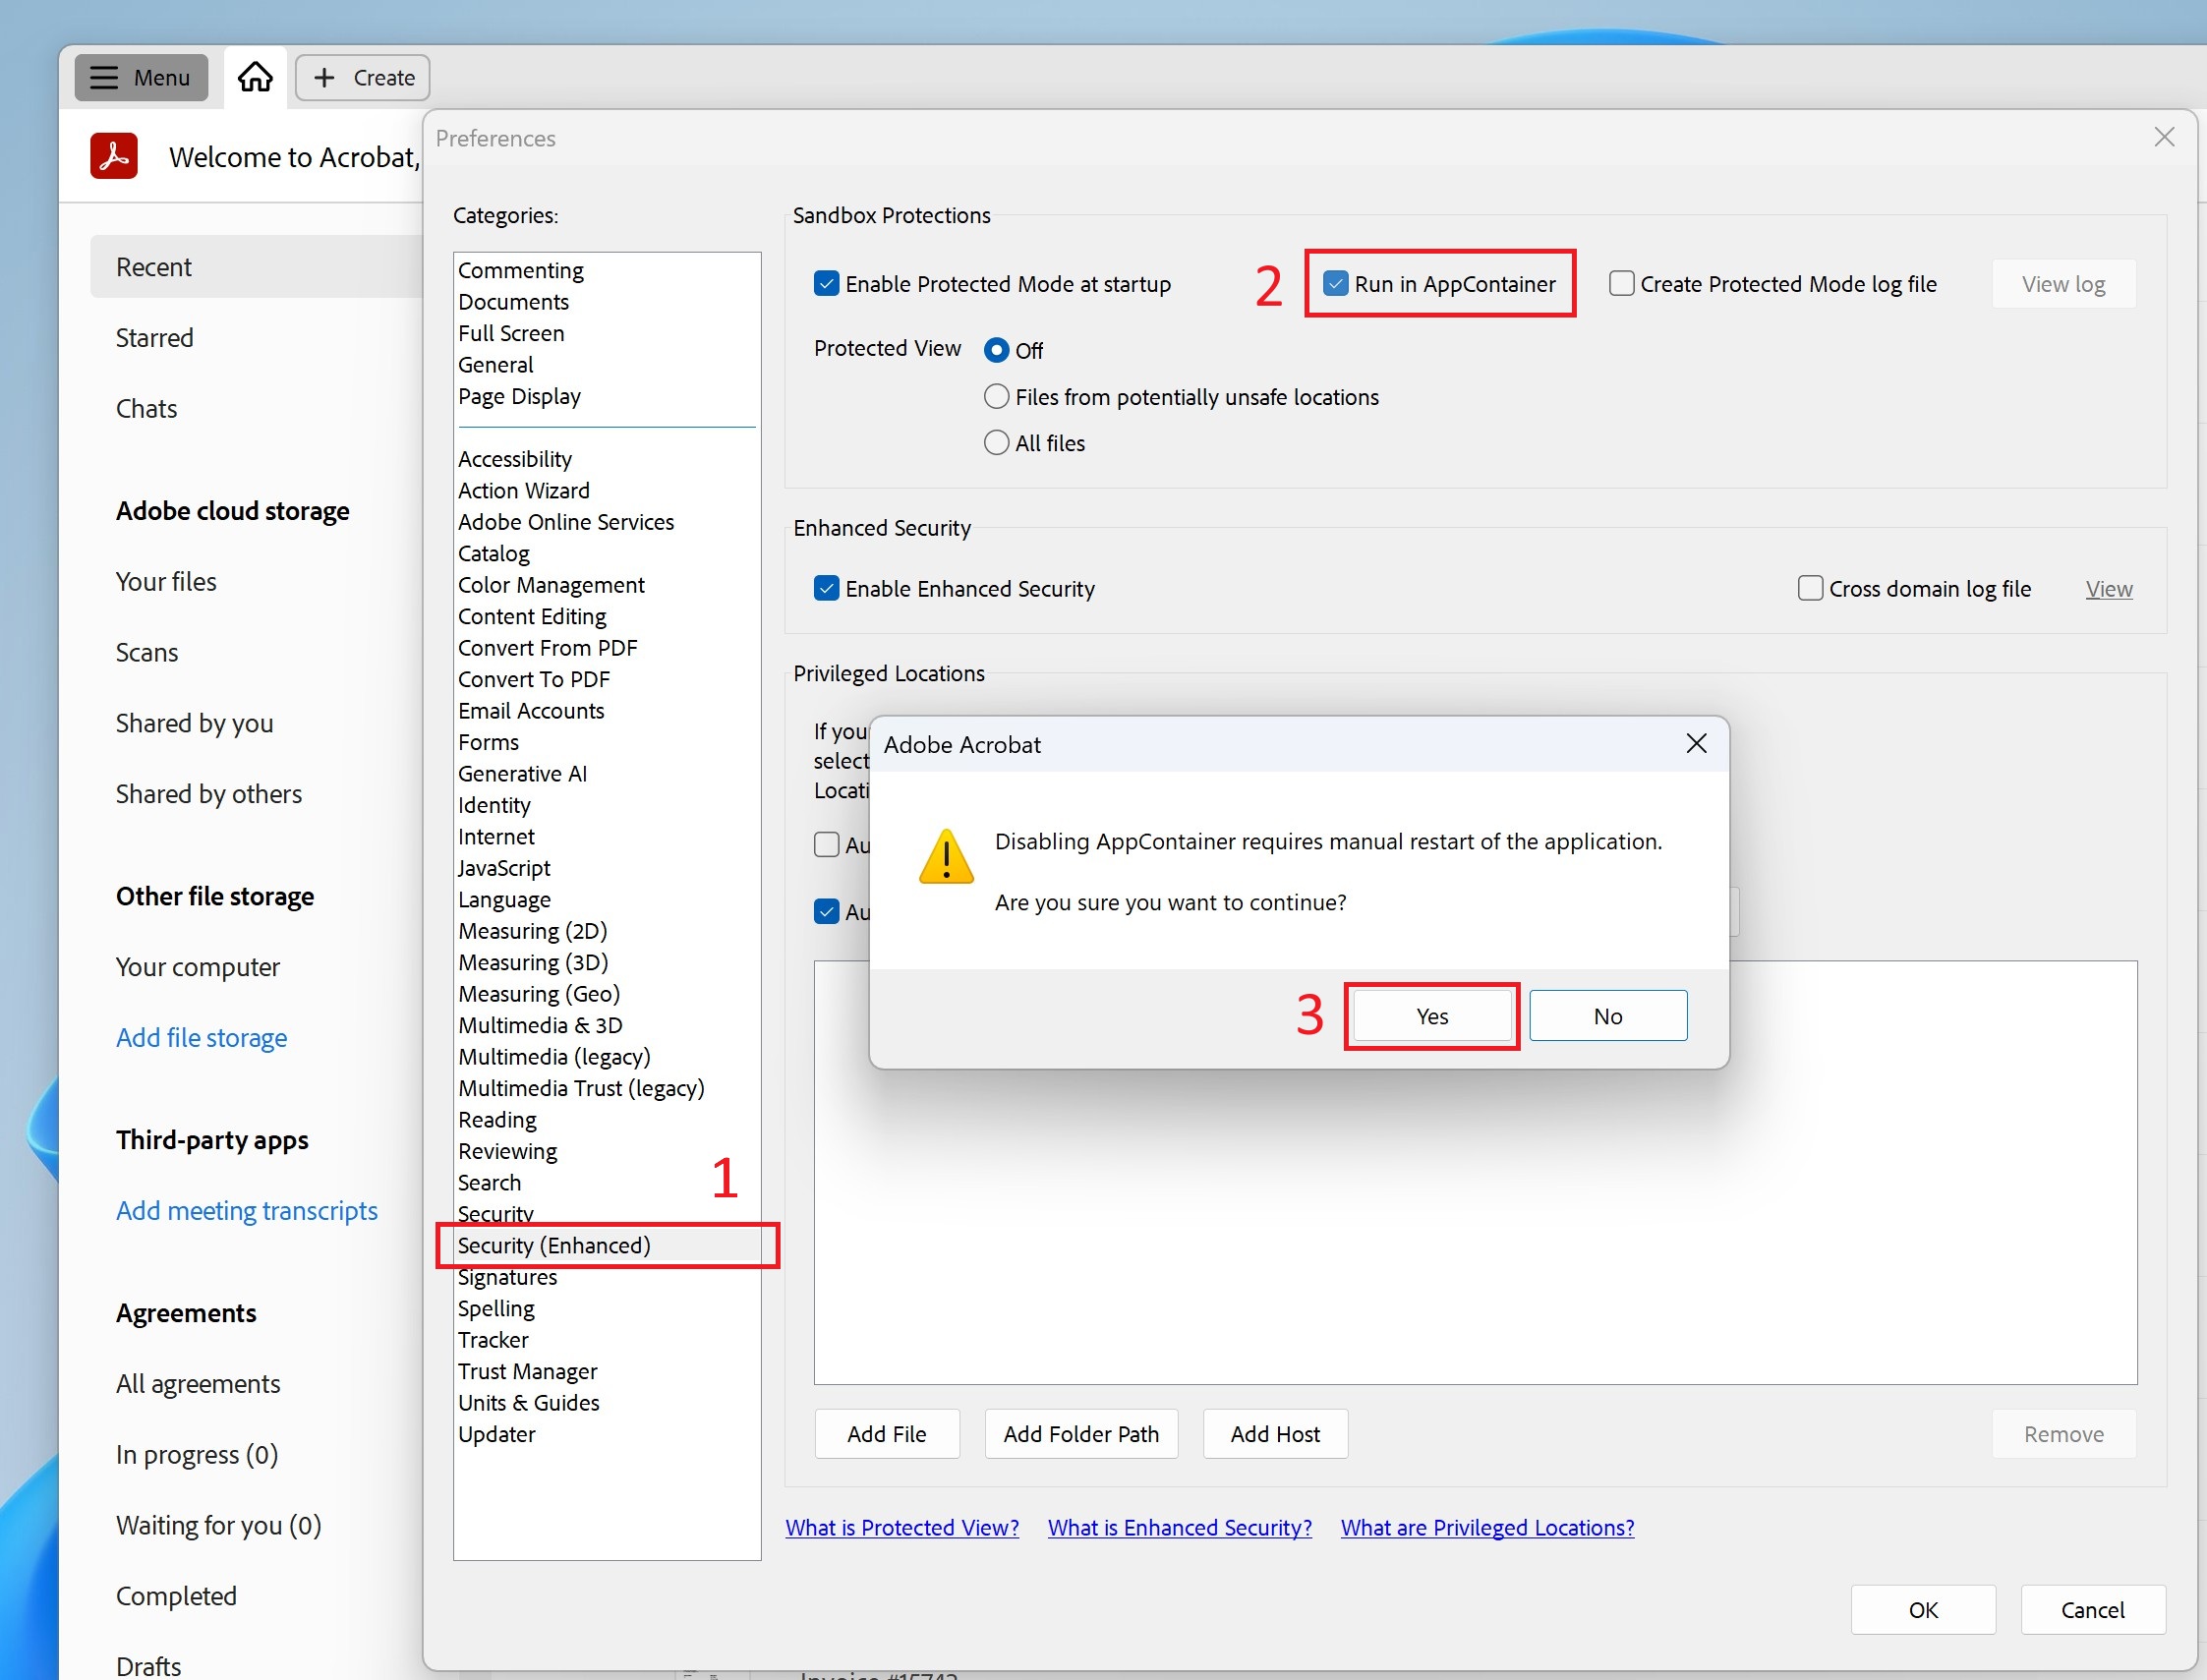Select All files Protected View option
Image resolution: width=2207 pixels, height=1680 pixels.
click(x=996, y=443)
